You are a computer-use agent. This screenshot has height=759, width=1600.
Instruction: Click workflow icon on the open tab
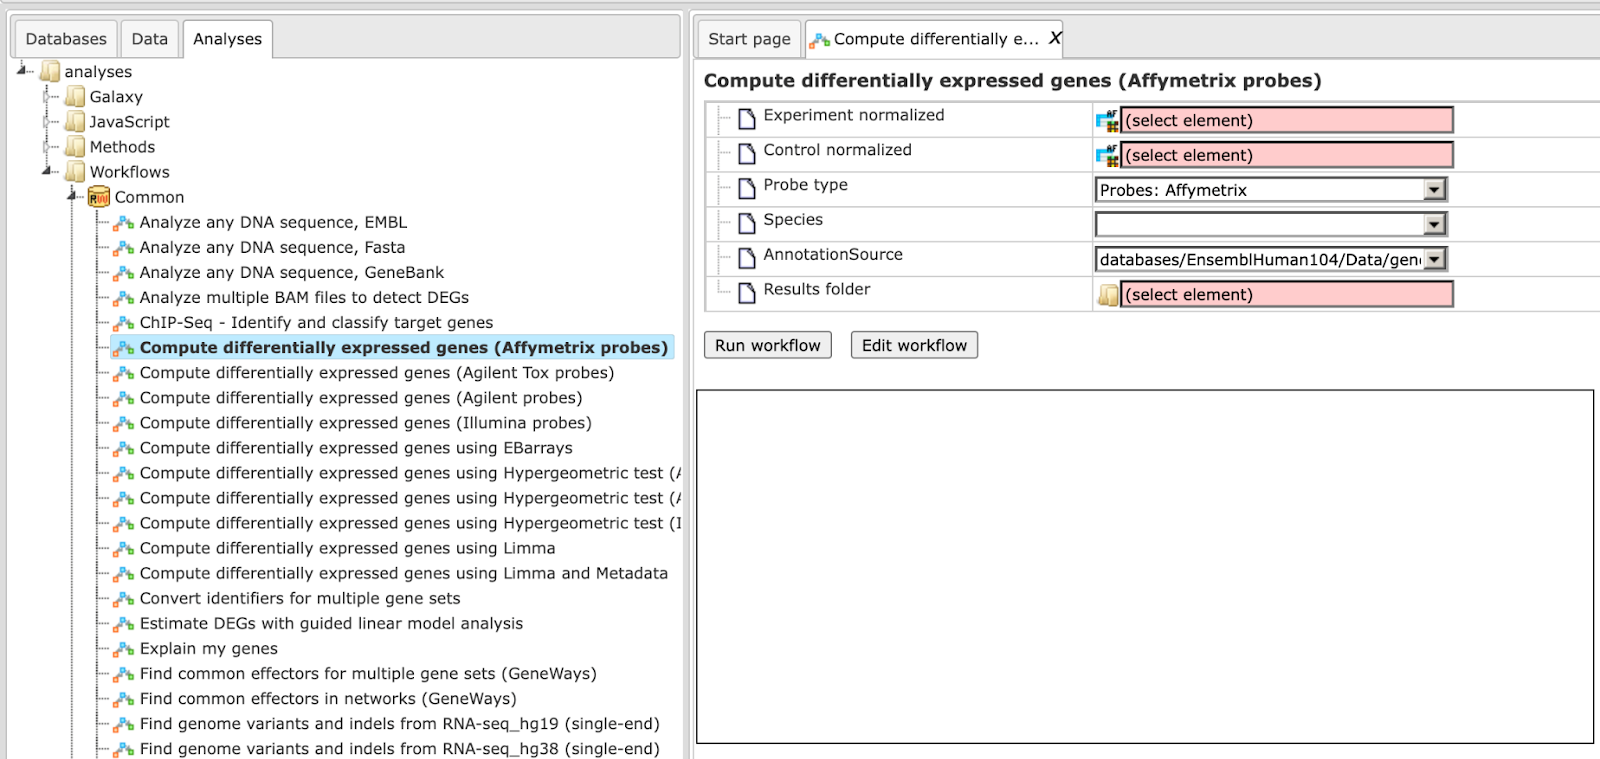point(820,40)
